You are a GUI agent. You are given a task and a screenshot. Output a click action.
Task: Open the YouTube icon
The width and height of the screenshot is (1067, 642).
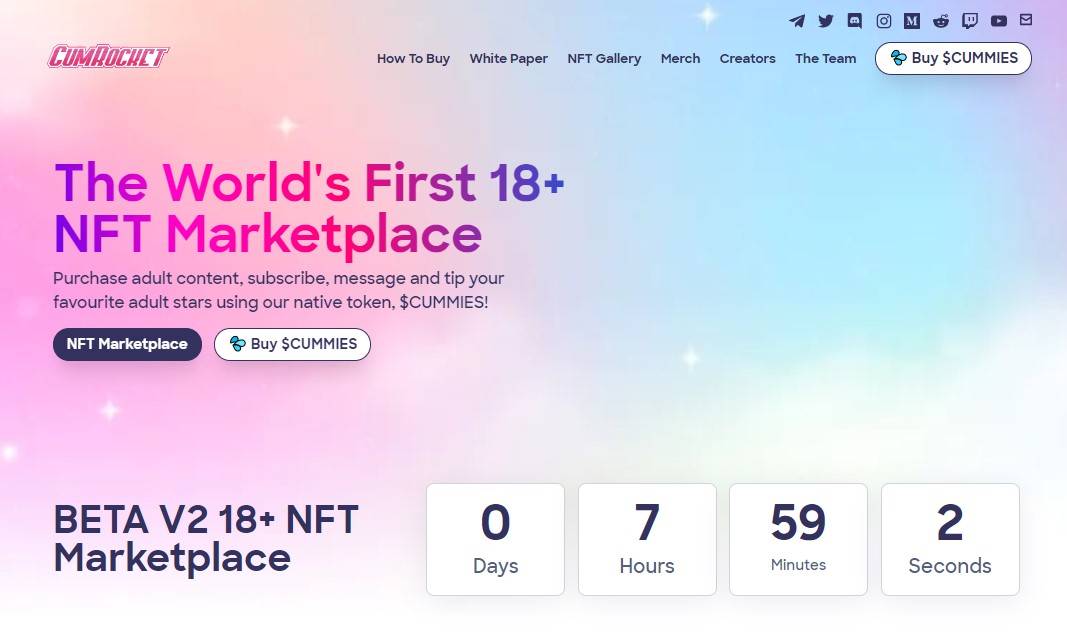[999, 21]
